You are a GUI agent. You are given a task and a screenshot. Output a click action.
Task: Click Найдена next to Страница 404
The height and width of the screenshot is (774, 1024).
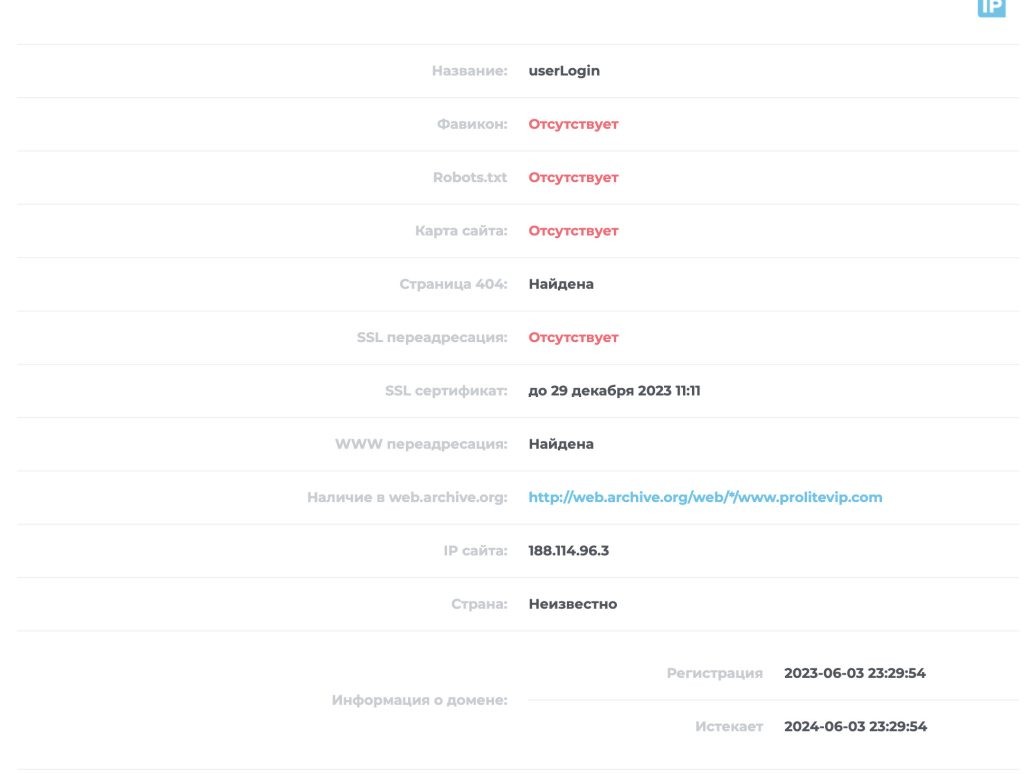point(561,284)
